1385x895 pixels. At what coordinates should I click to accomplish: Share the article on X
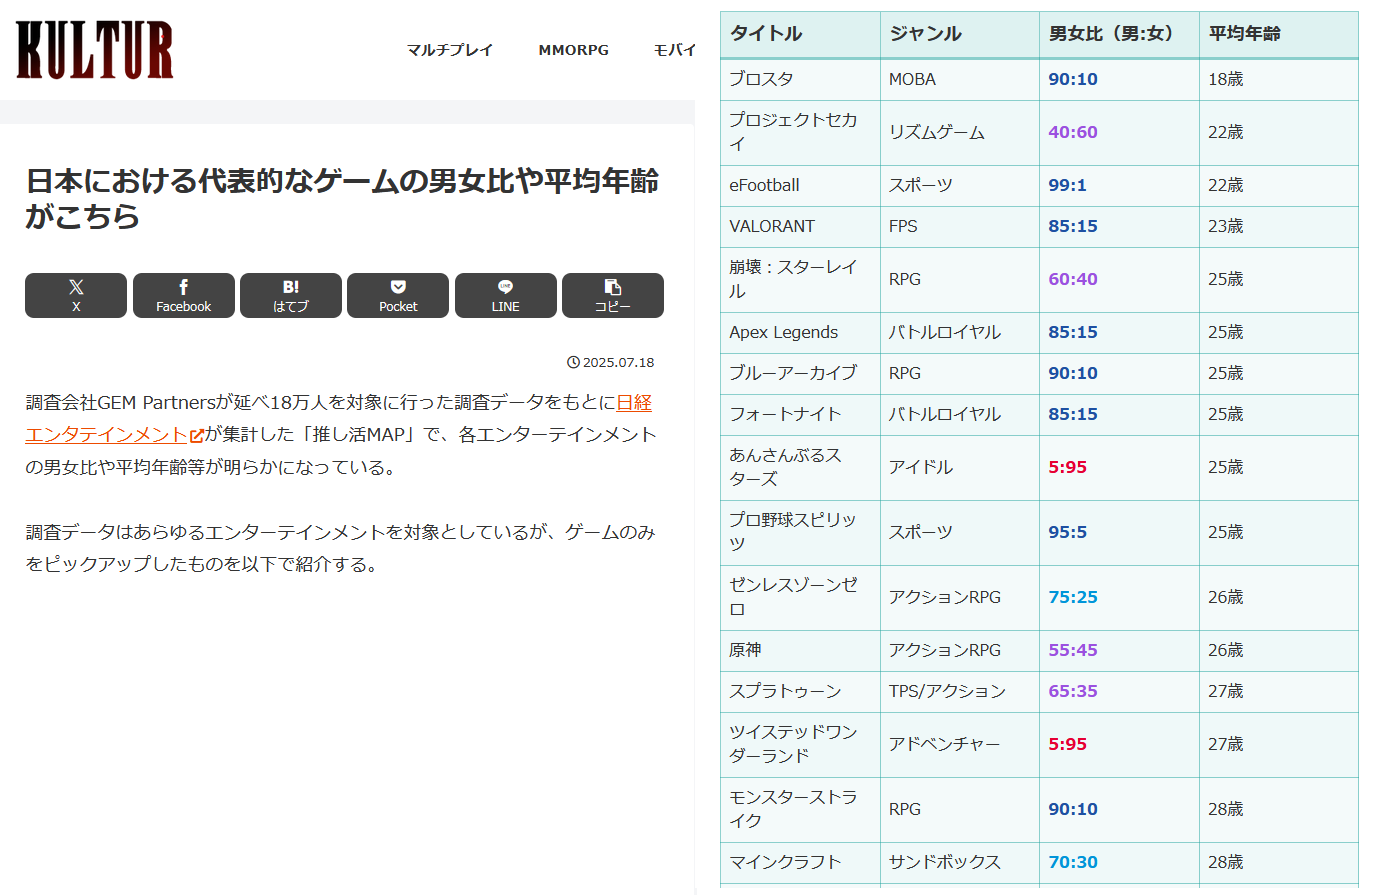pos(76,295)
